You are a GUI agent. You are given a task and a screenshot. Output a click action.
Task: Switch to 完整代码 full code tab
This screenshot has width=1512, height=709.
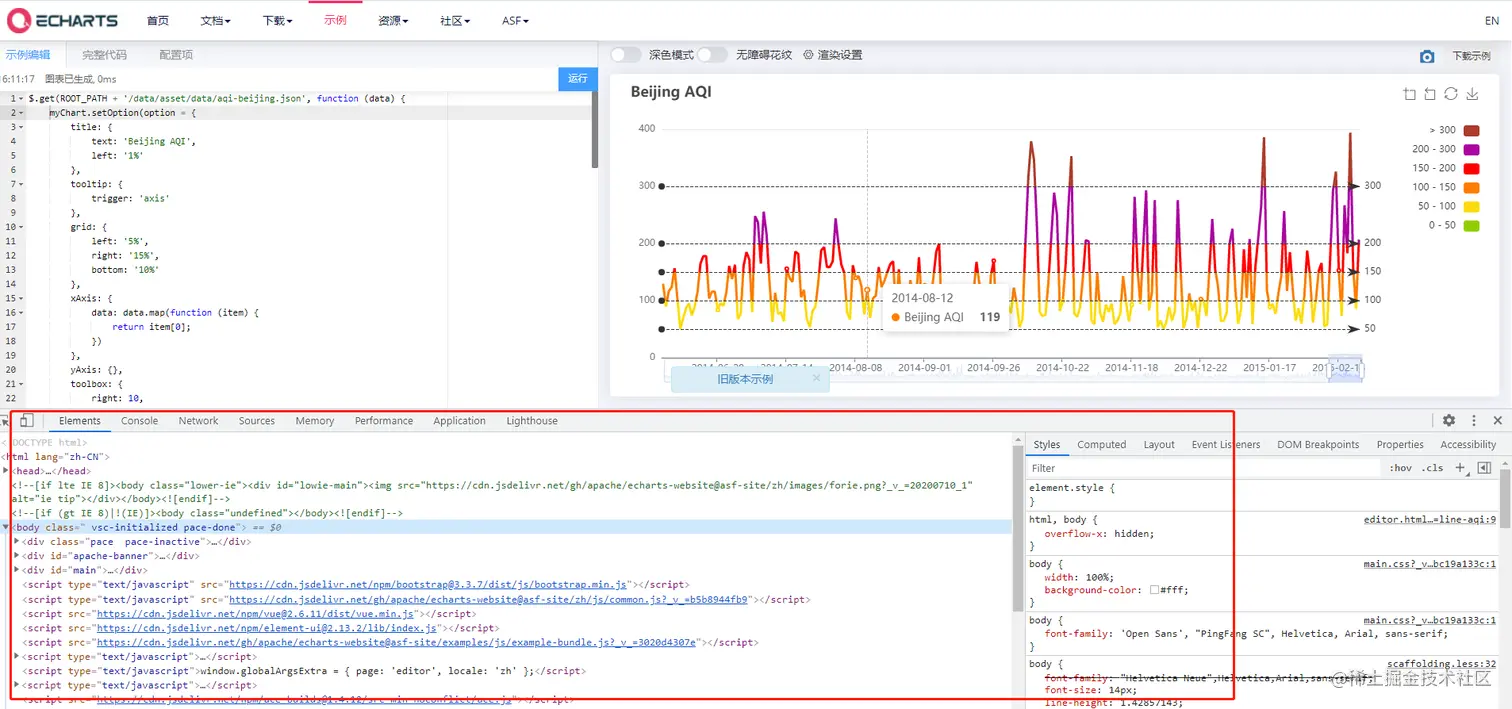pos(104,55)
